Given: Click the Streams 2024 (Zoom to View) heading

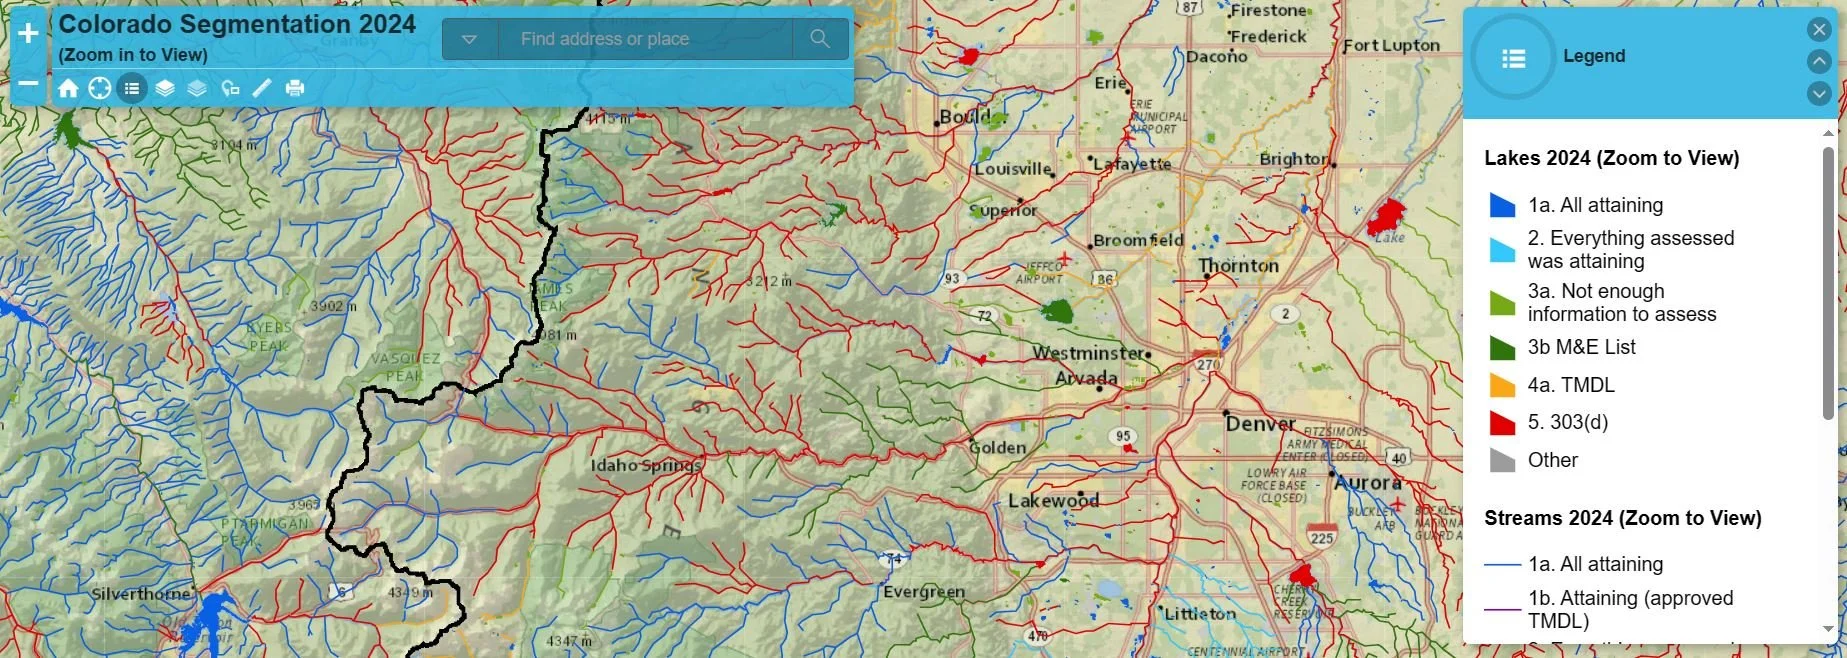Looking at the screenshot, I should tap(1622, 518).
